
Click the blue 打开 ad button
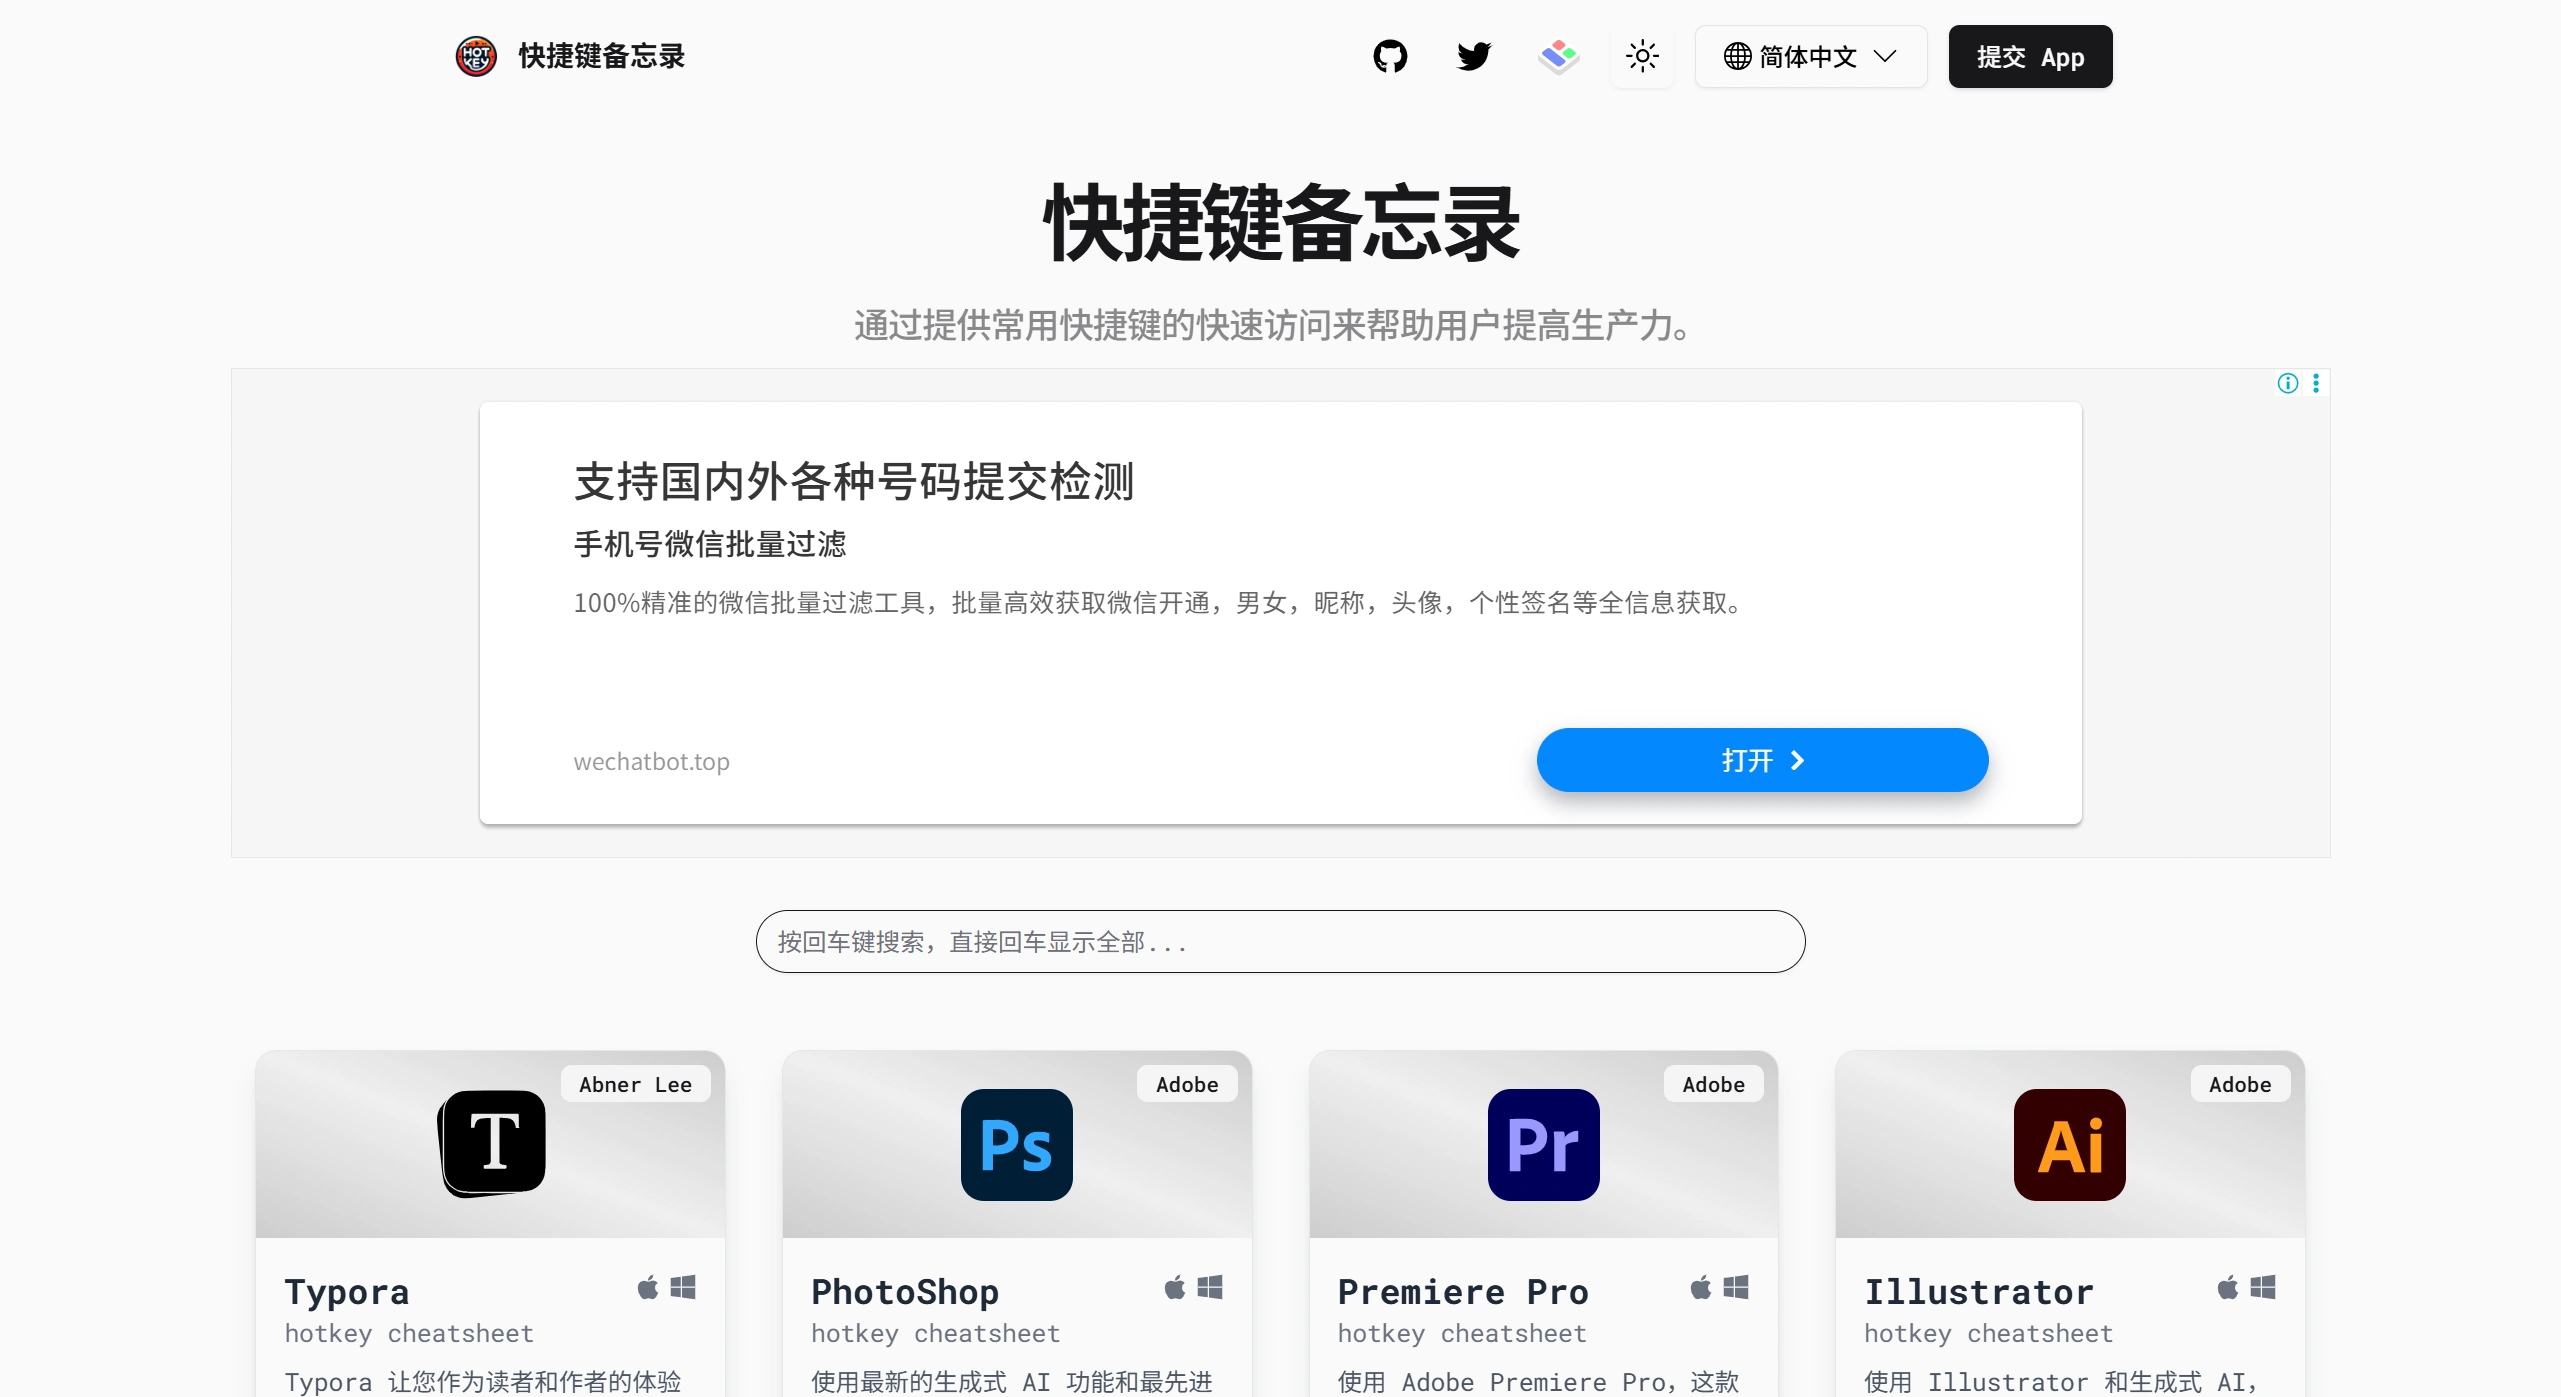coord(1762,760)
